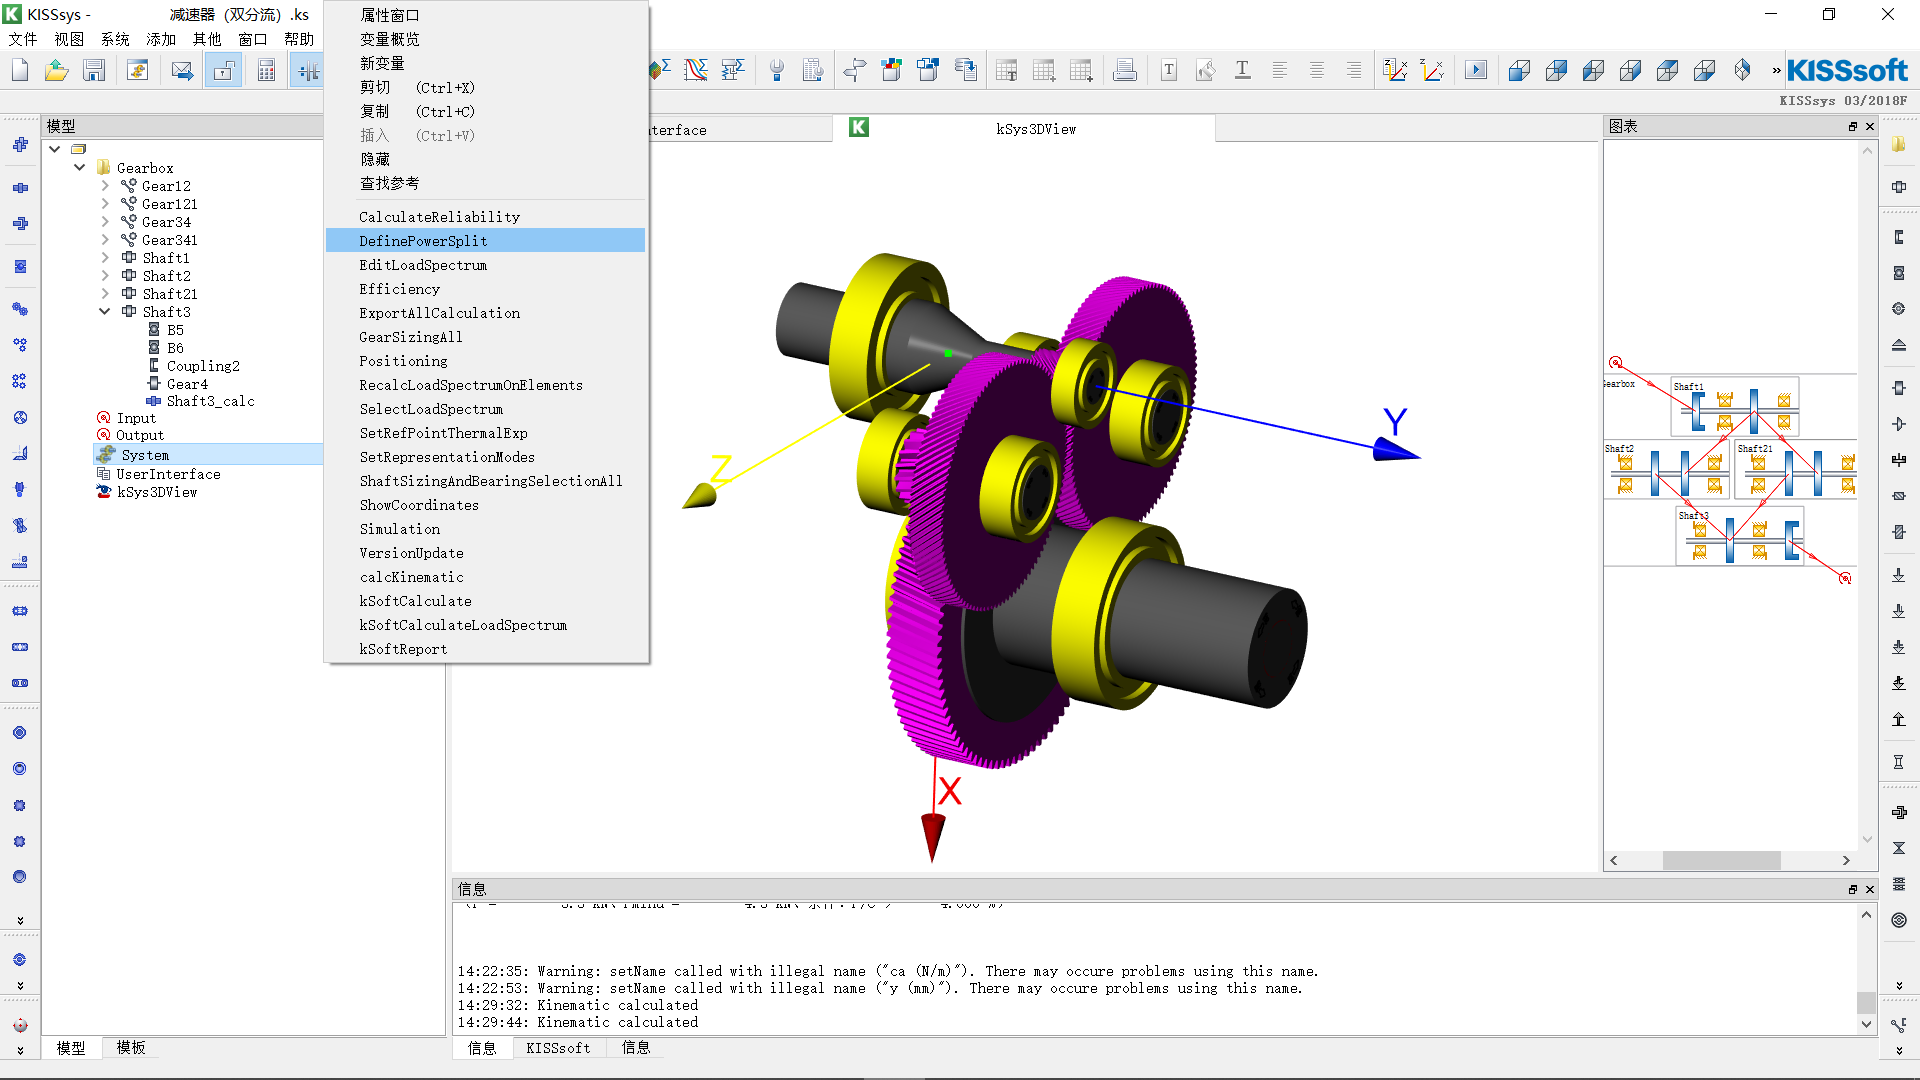Collapse the Gearbox folder node
This screenshot has height=1080, width=1920.
pos(80,168)
